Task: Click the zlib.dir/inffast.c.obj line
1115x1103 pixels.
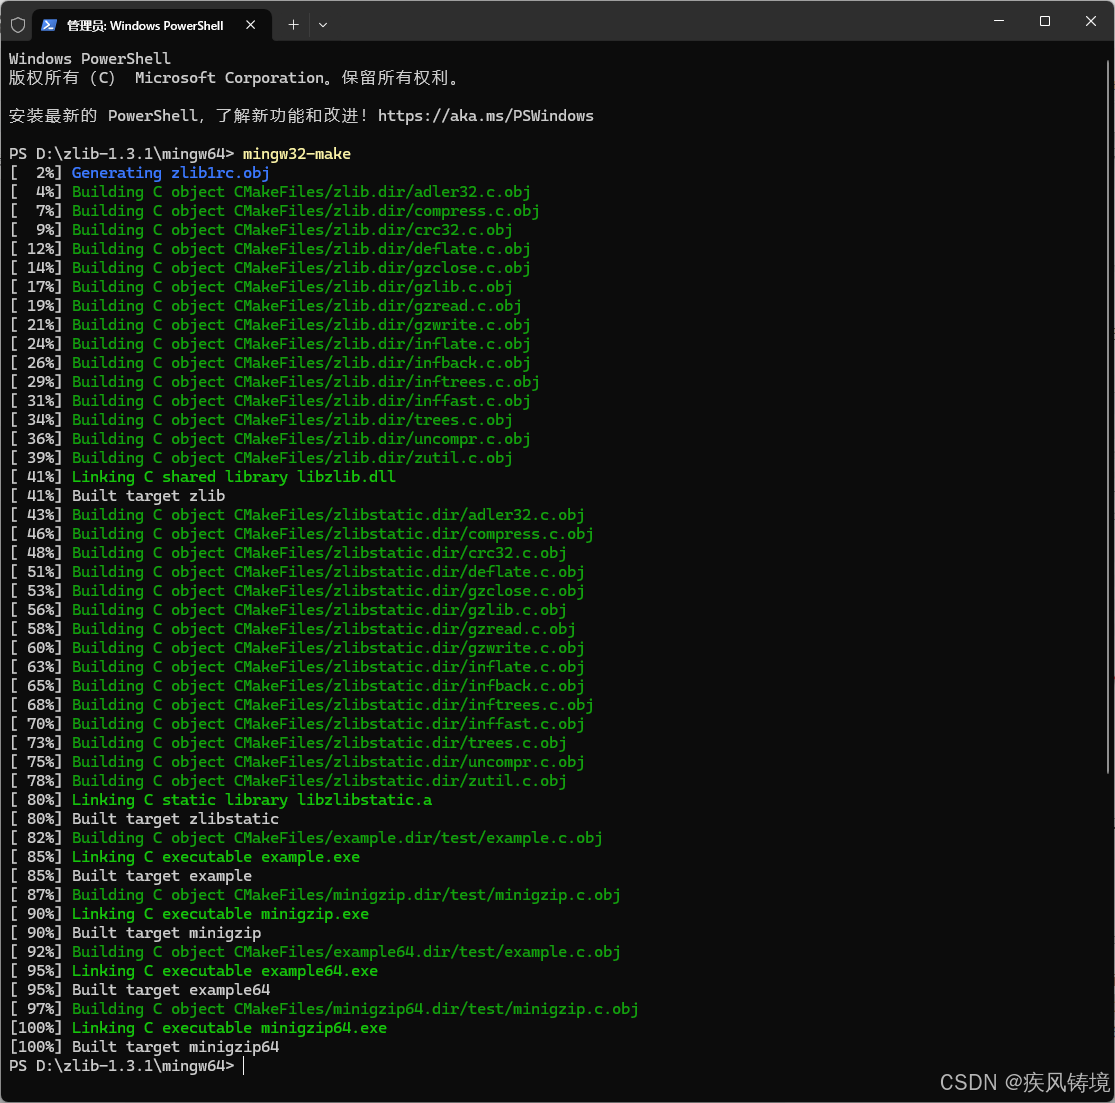Action: tap(270, 401)
